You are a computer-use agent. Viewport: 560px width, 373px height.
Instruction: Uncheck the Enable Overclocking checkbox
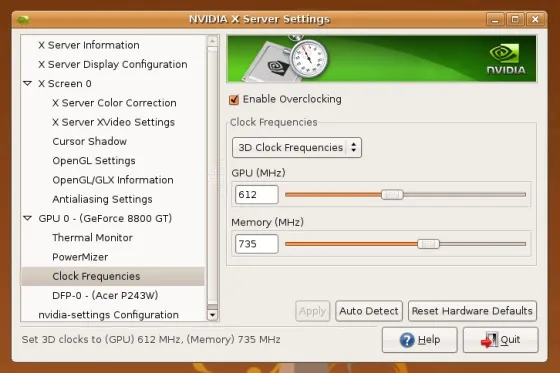[x=234, y=99]
